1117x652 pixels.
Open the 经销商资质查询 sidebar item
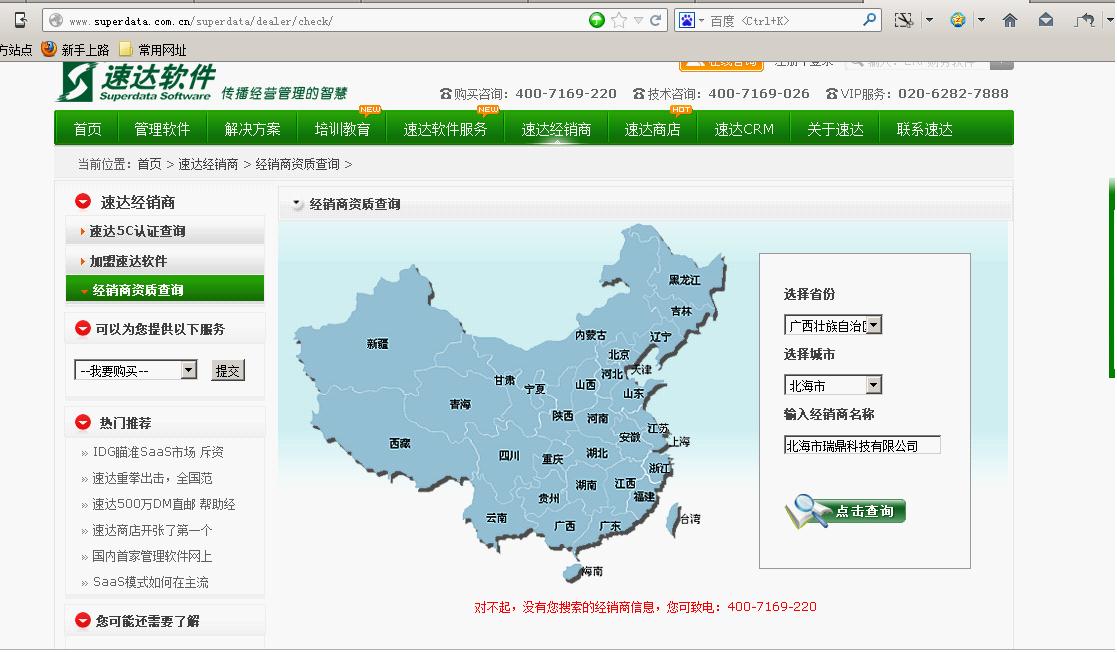(165, 289)
